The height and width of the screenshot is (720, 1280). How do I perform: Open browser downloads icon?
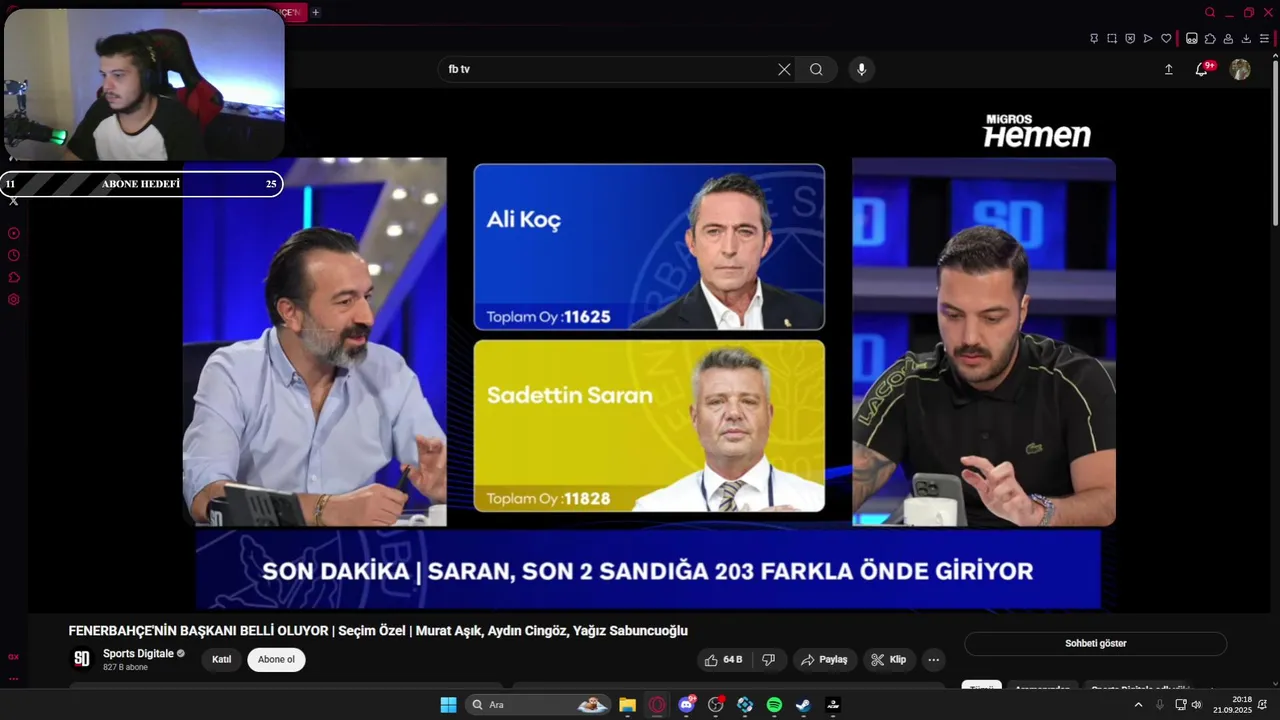(1246, 39)
